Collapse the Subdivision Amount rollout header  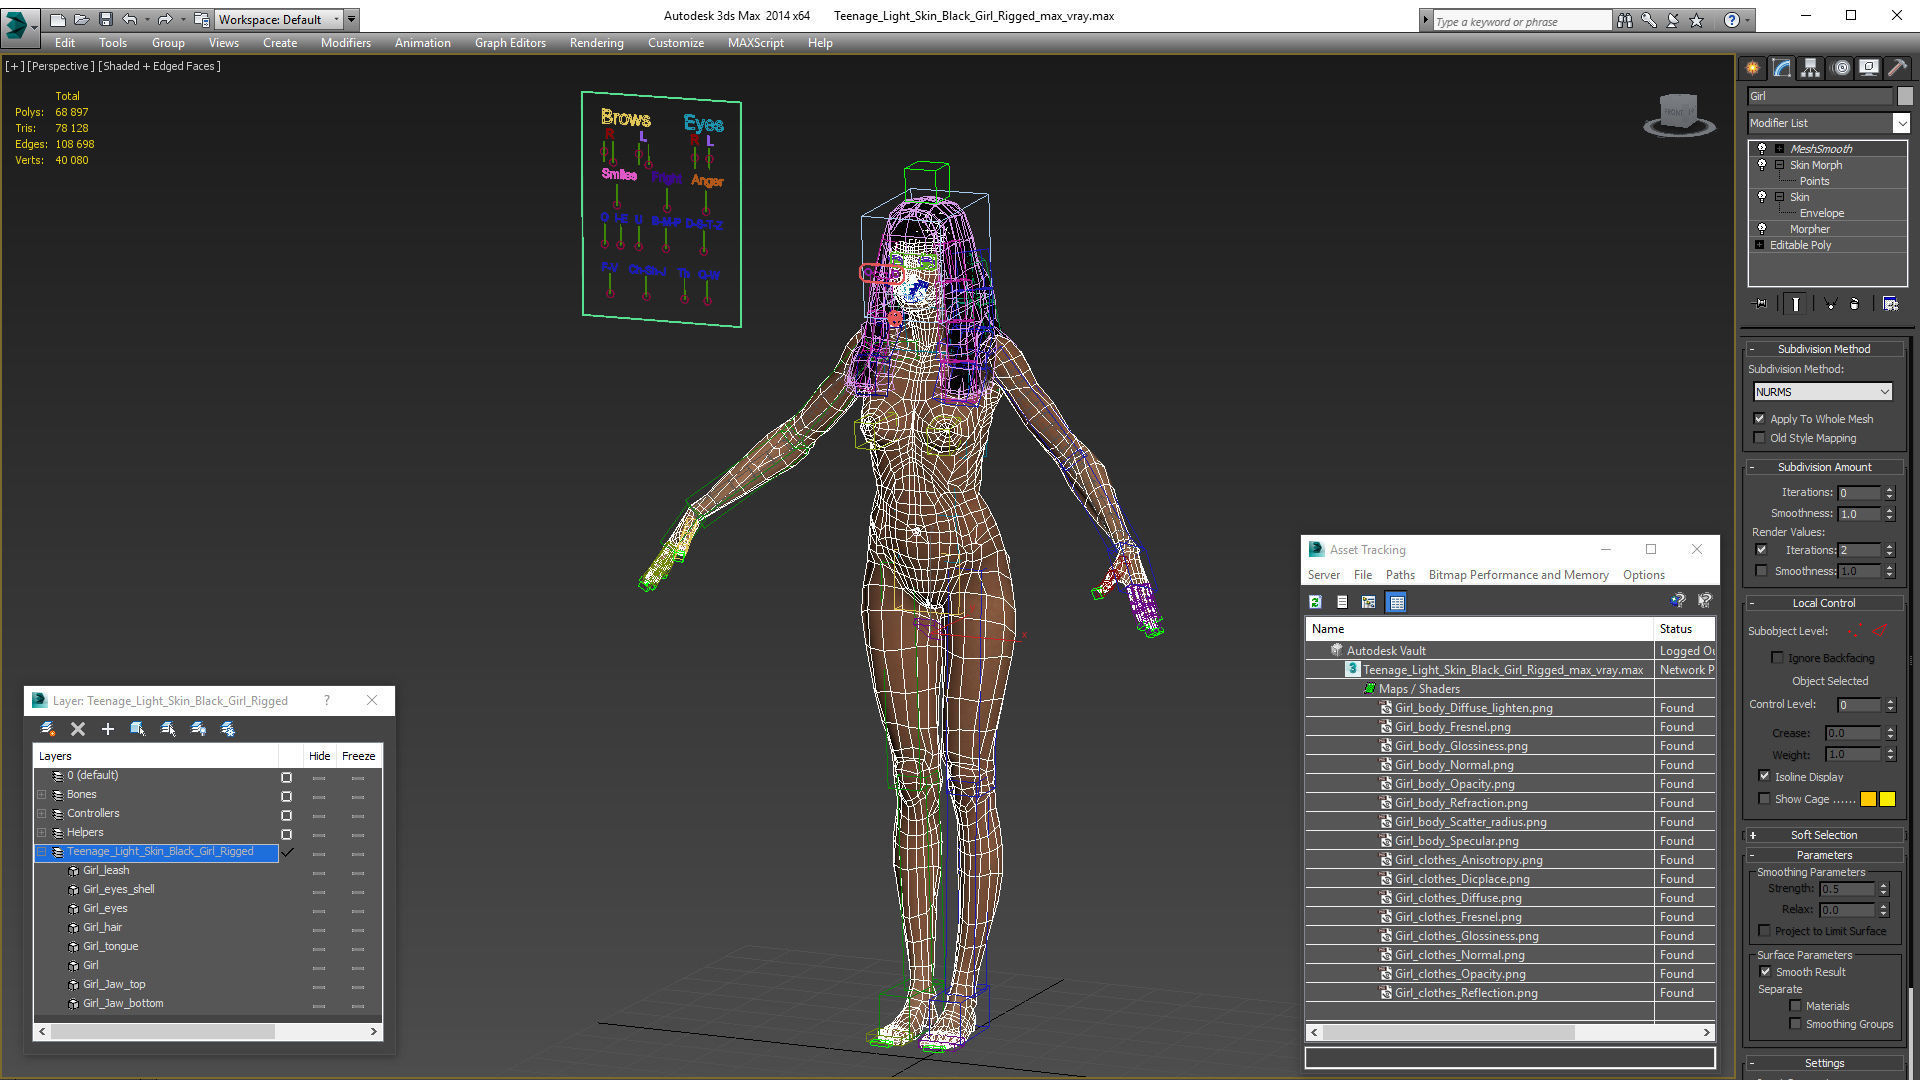pyautogui.click(x=1823, y=467)
